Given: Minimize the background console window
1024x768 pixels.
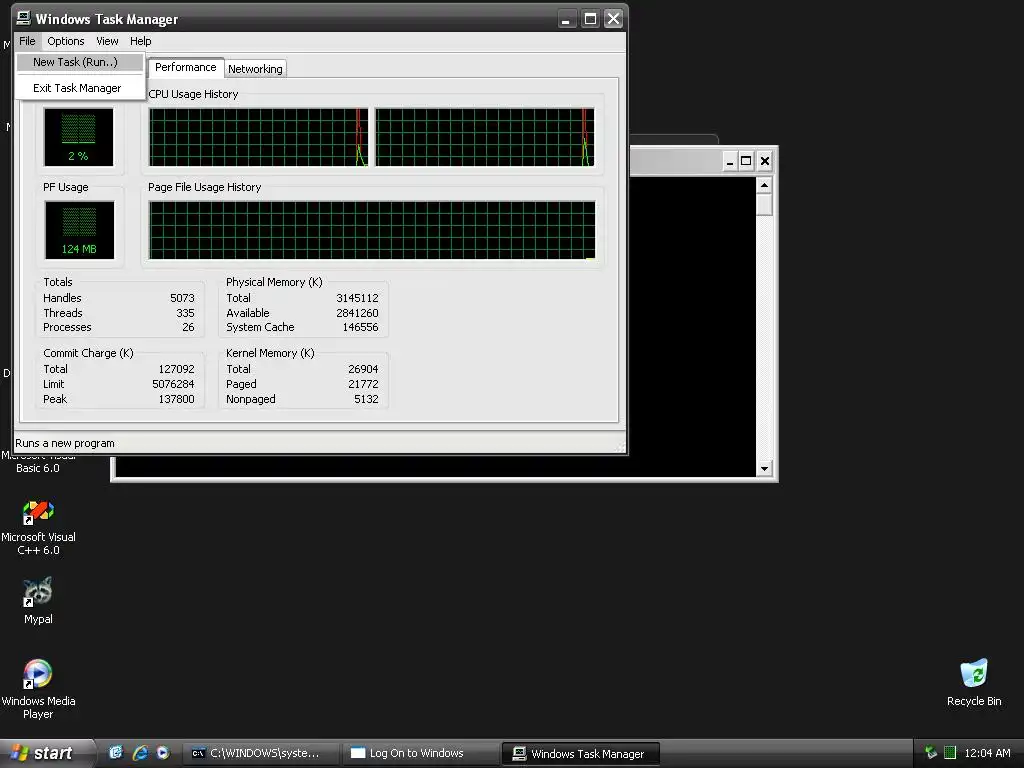Looking at the screenshot, I should click(x=729, y=161).
